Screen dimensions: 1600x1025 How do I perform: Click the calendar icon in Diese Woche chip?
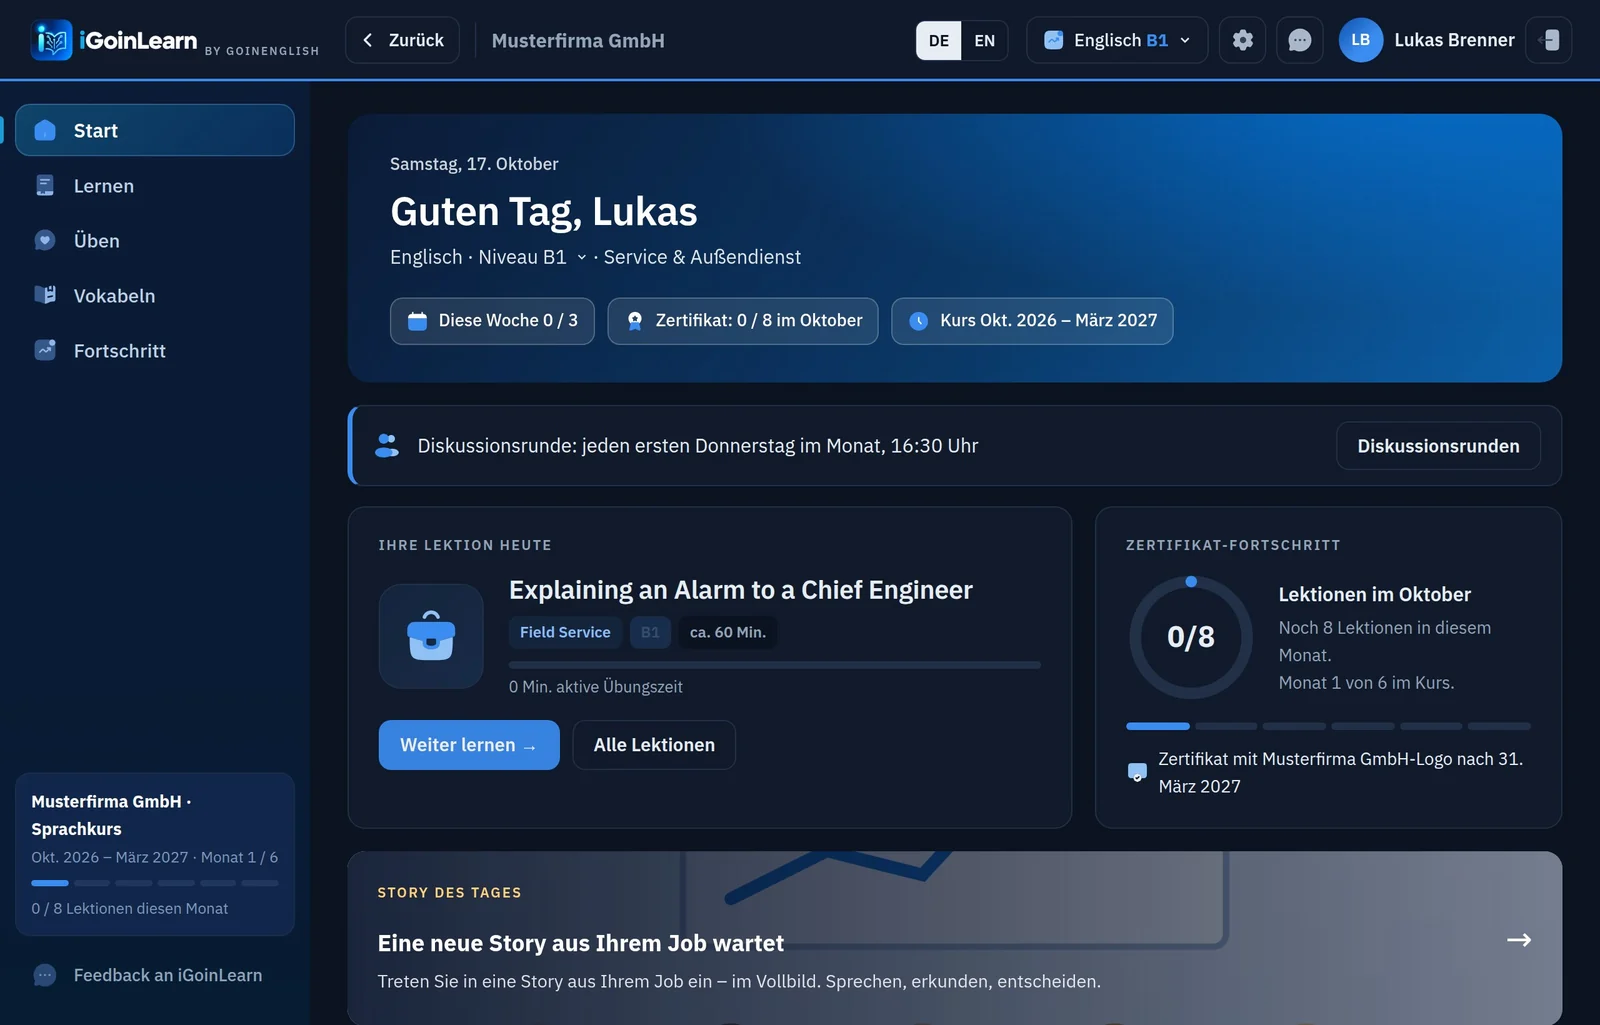pos(418,321)
